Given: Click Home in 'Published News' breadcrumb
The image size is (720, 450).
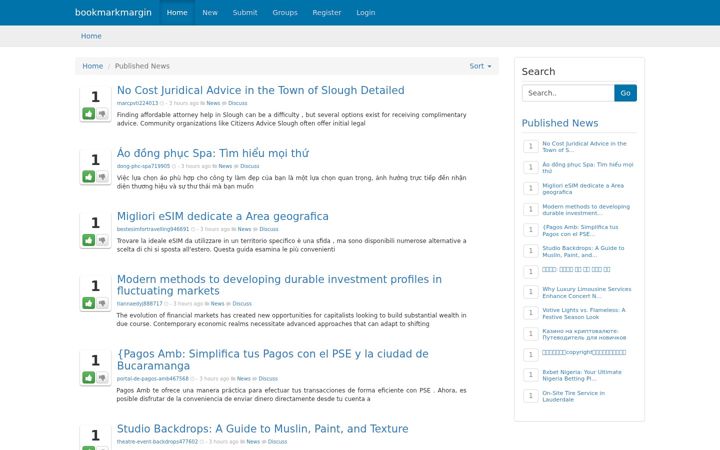Looking at the screenshot, I should click(93, 66).
